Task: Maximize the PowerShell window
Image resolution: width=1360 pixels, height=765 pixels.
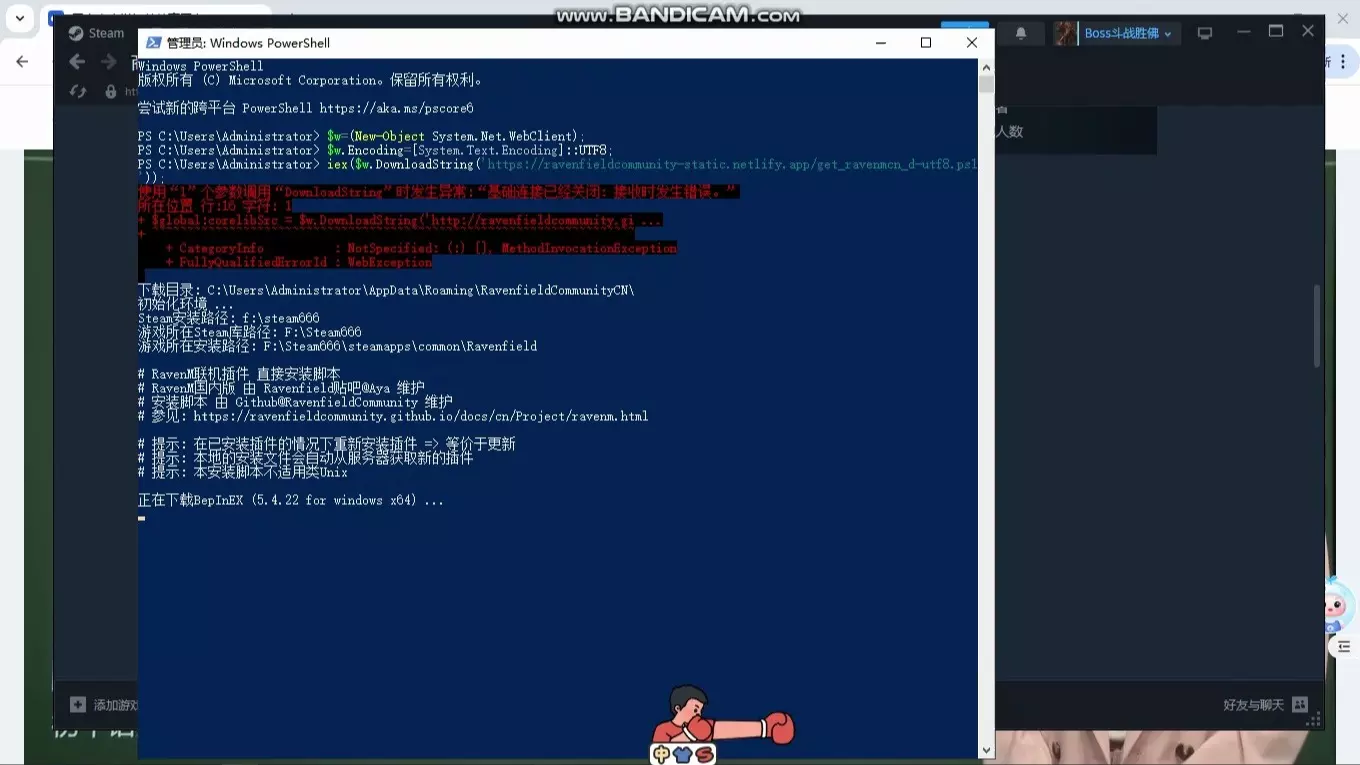Action: tap(926, 43)
